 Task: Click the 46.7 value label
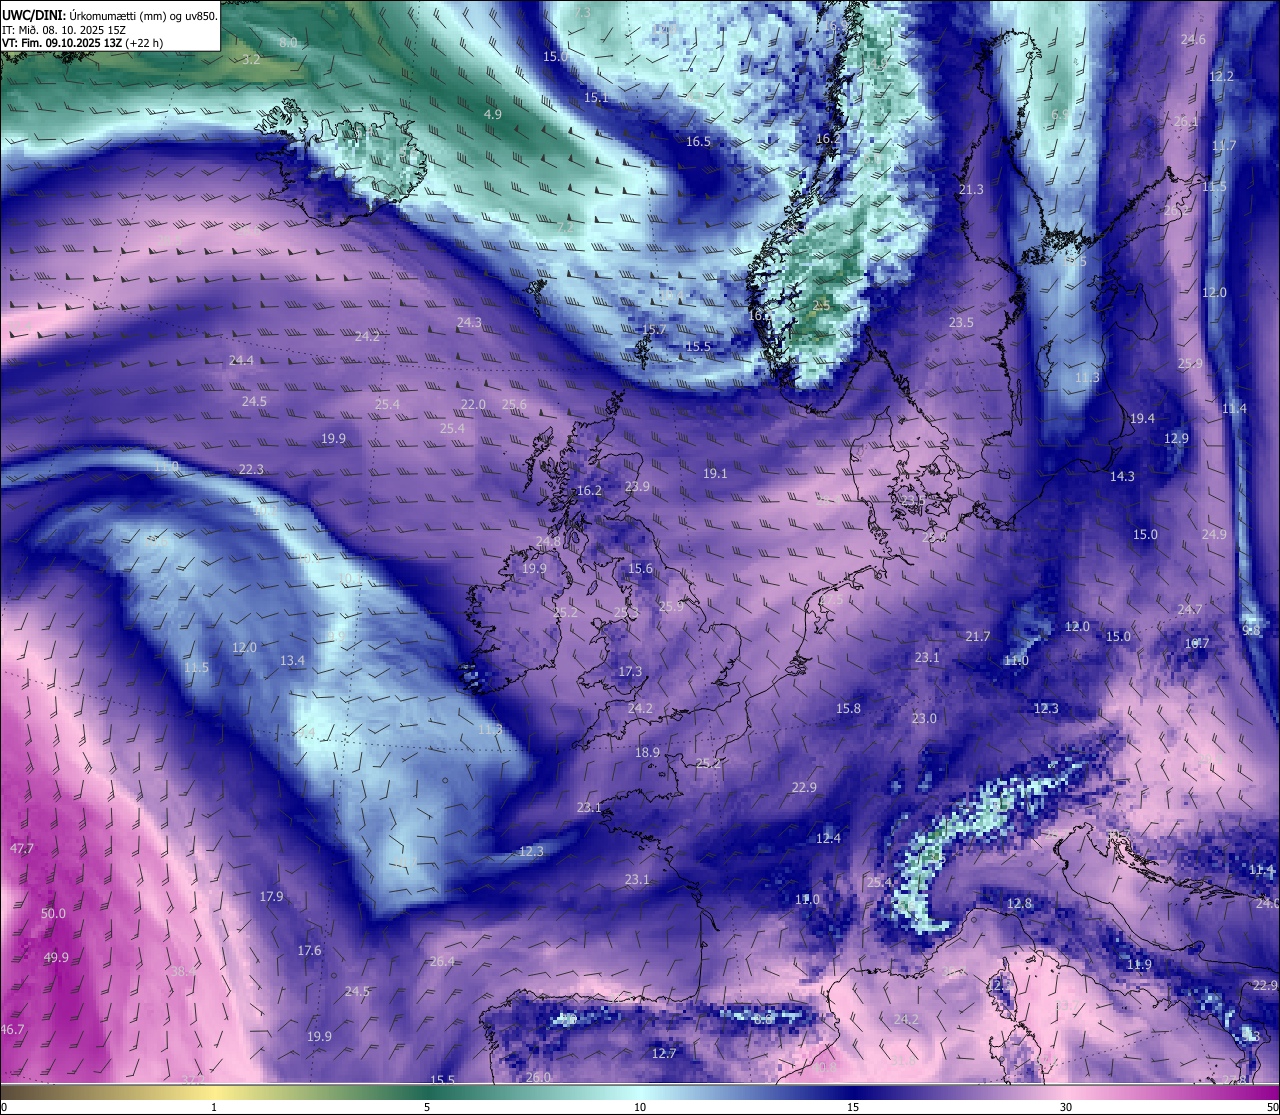click(x=12, y=1030)
